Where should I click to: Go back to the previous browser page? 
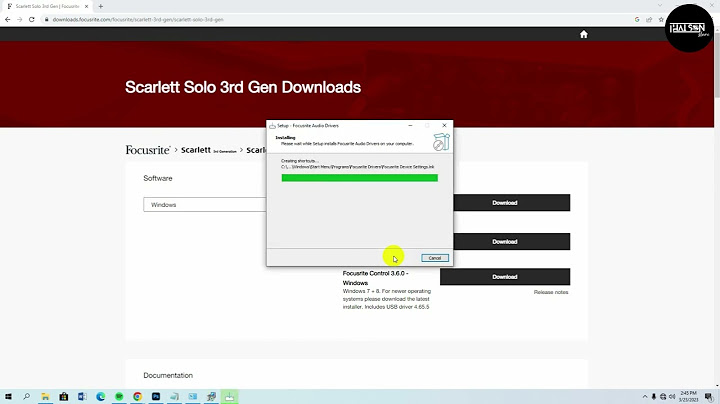[7, 19]
